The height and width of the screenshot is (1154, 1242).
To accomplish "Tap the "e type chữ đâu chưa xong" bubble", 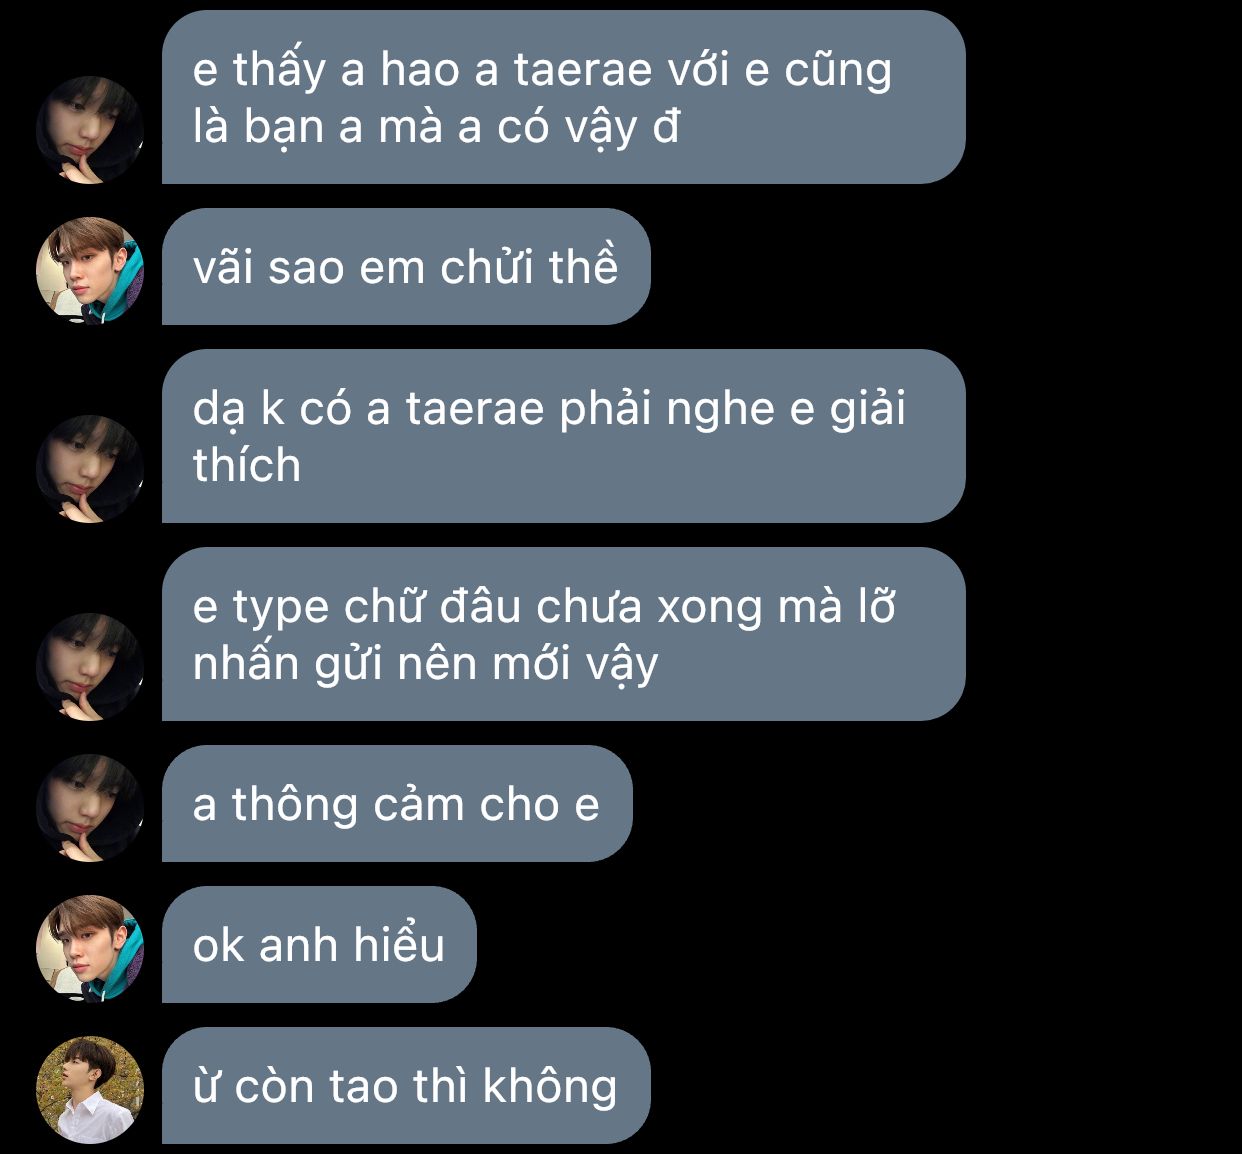I will [563, 634].
